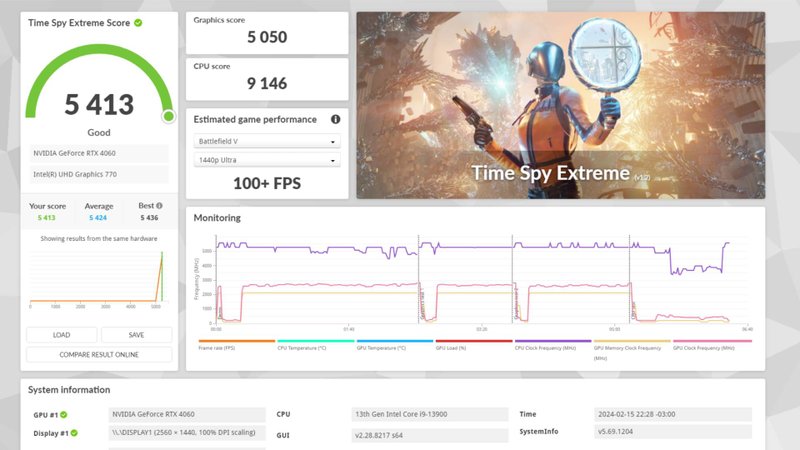
Task: Click the info icon next to Best
Action: pos(159,206)
